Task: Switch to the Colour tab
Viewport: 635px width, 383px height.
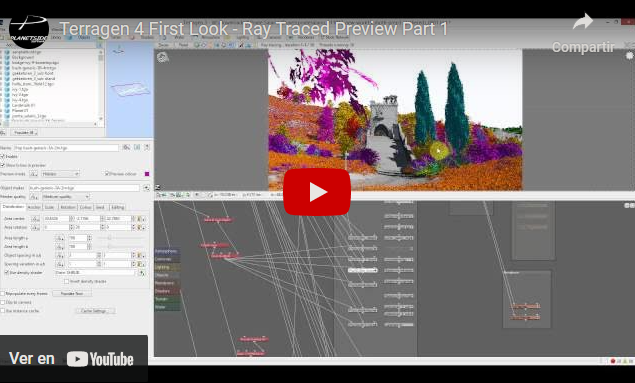Action: (86, 207)
